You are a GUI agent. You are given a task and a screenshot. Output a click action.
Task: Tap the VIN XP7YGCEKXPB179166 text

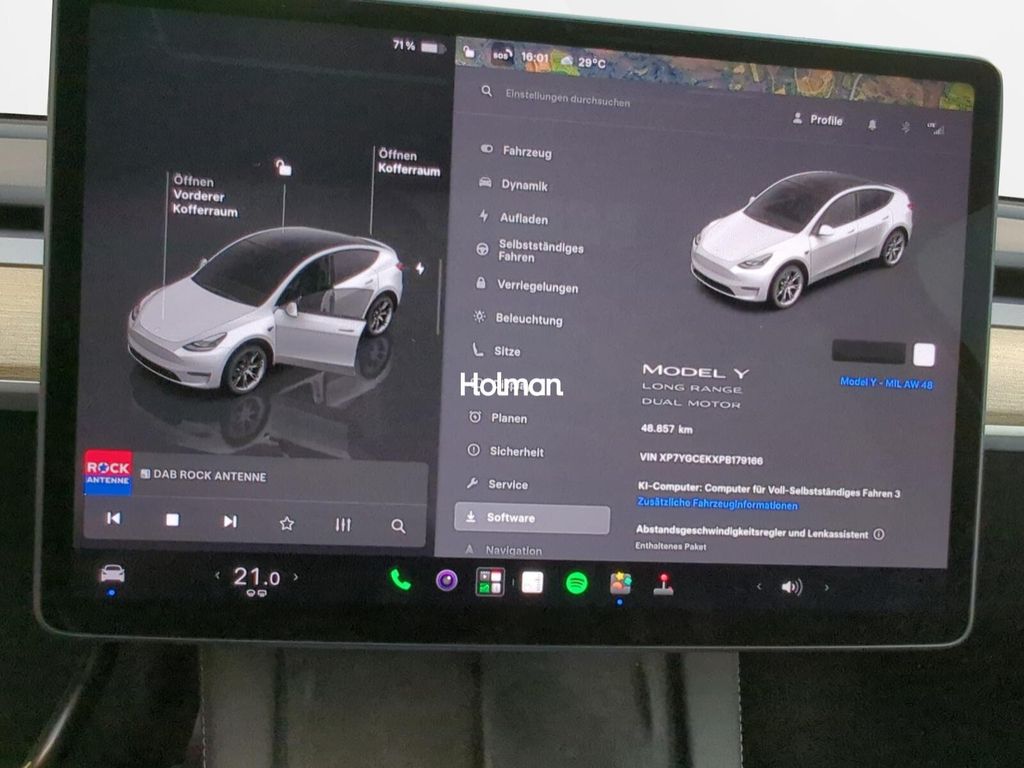tap(701, 459)
